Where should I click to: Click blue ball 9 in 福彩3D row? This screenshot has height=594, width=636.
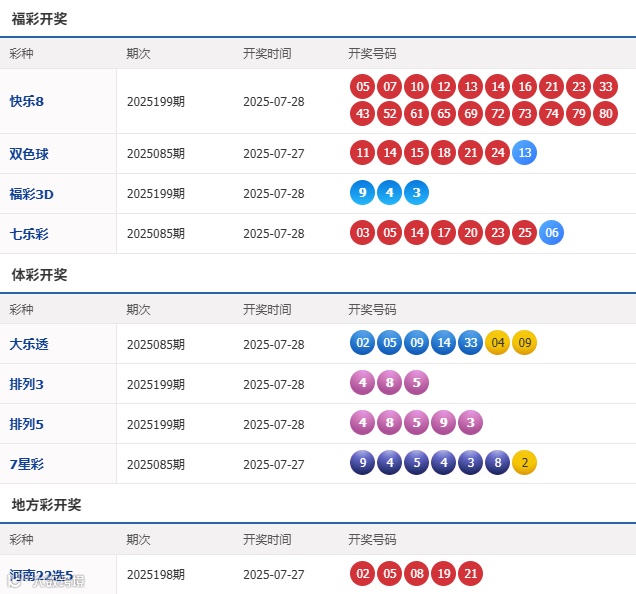pyautogui.click(x=363, y=192)
